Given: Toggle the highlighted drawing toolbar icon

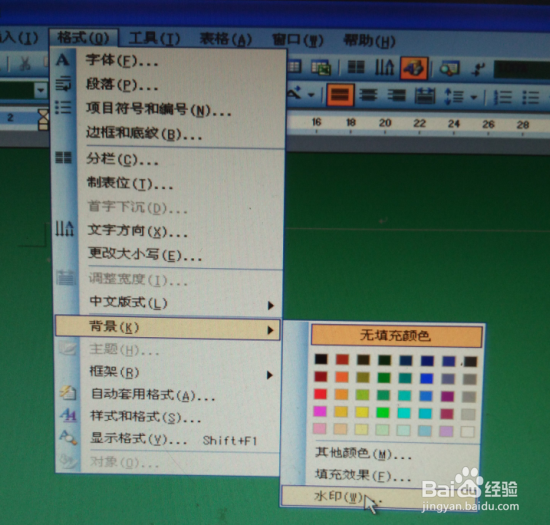Looking at the screenshot, I should point(414,68).
